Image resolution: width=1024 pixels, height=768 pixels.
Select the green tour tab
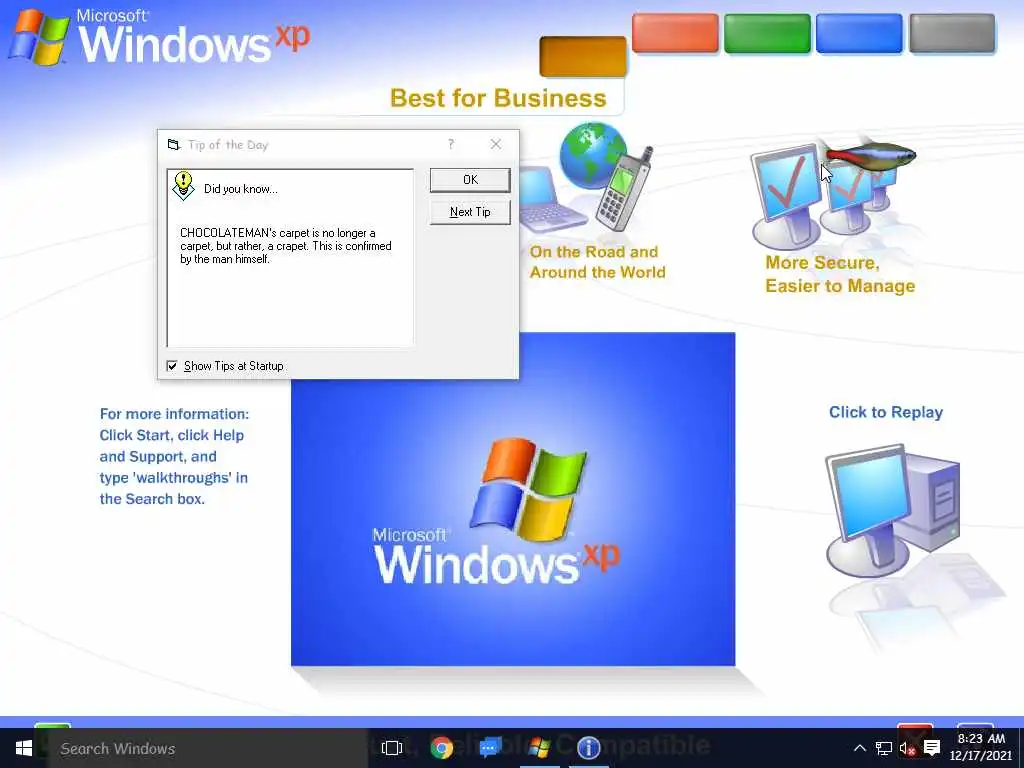pyautogui.click(x=767, y=33)
